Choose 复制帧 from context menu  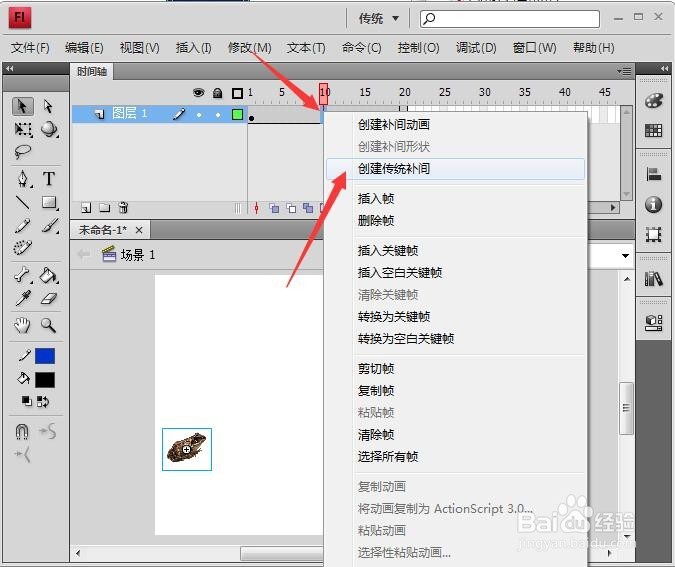455,390
